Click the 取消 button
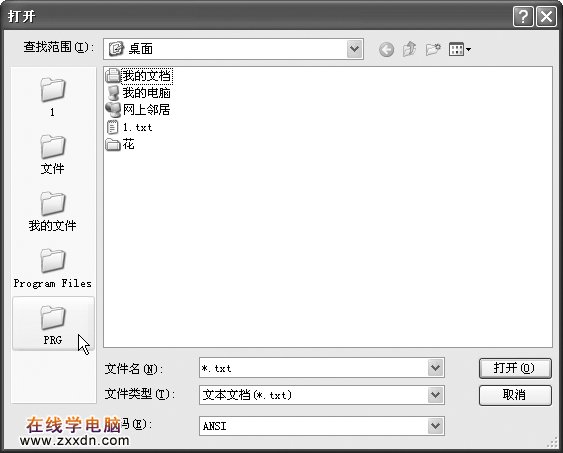The width and height of the screenshot is (563, 453). pos(515,395)
